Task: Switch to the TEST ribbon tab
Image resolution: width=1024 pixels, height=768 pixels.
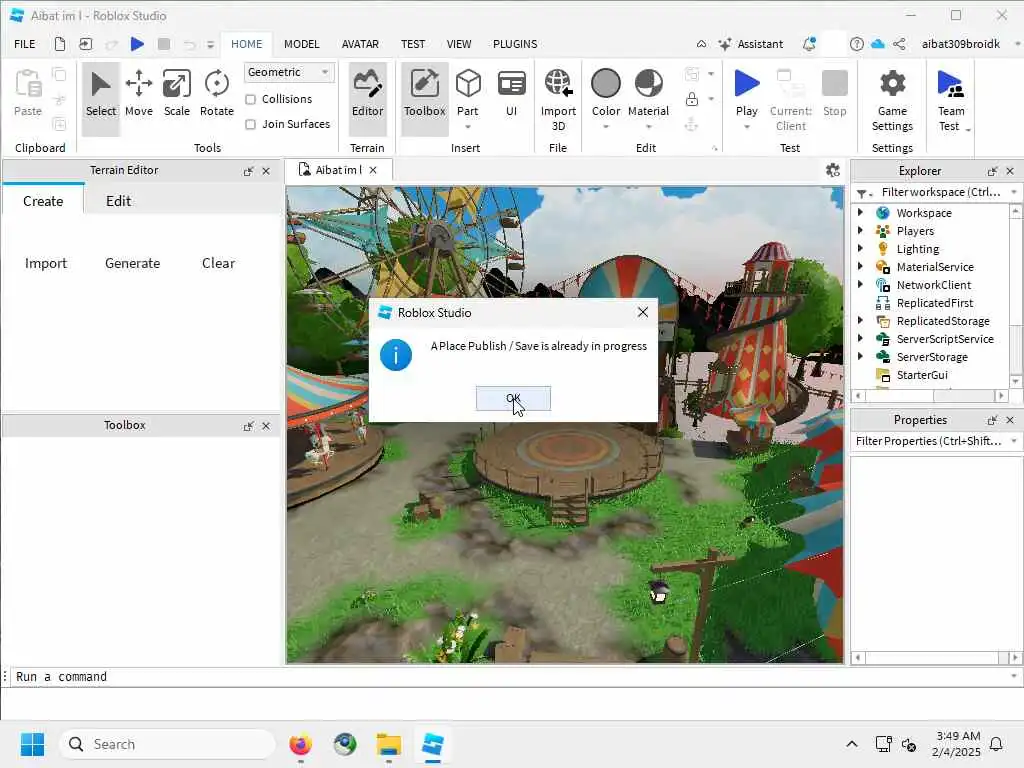Action: coord(413,44)
